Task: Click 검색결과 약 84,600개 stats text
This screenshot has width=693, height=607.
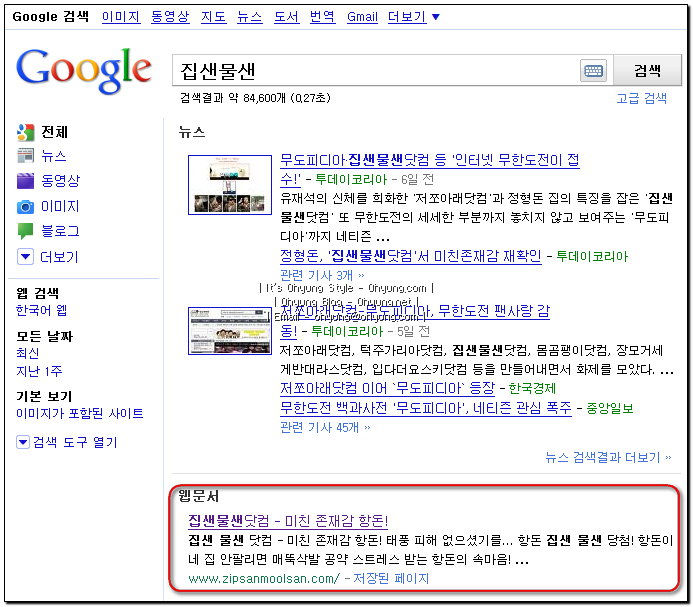Action: [255, 98]
